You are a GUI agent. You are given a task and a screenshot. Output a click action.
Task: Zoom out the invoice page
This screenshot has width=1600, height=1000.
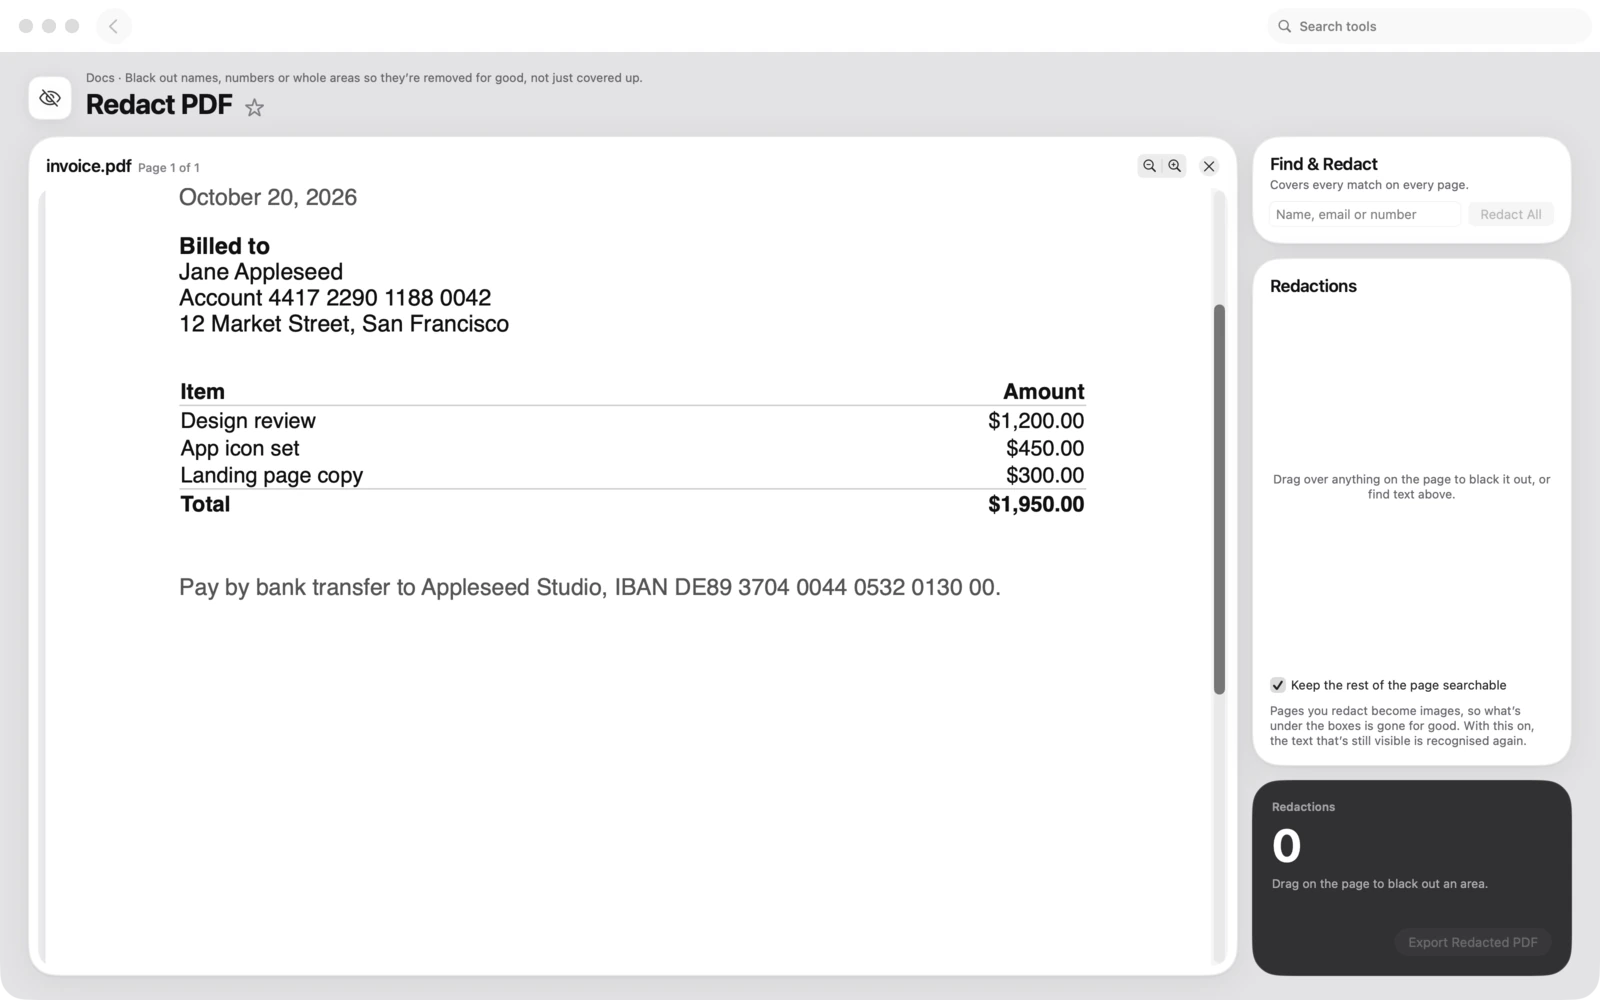tap(1149, 166)
